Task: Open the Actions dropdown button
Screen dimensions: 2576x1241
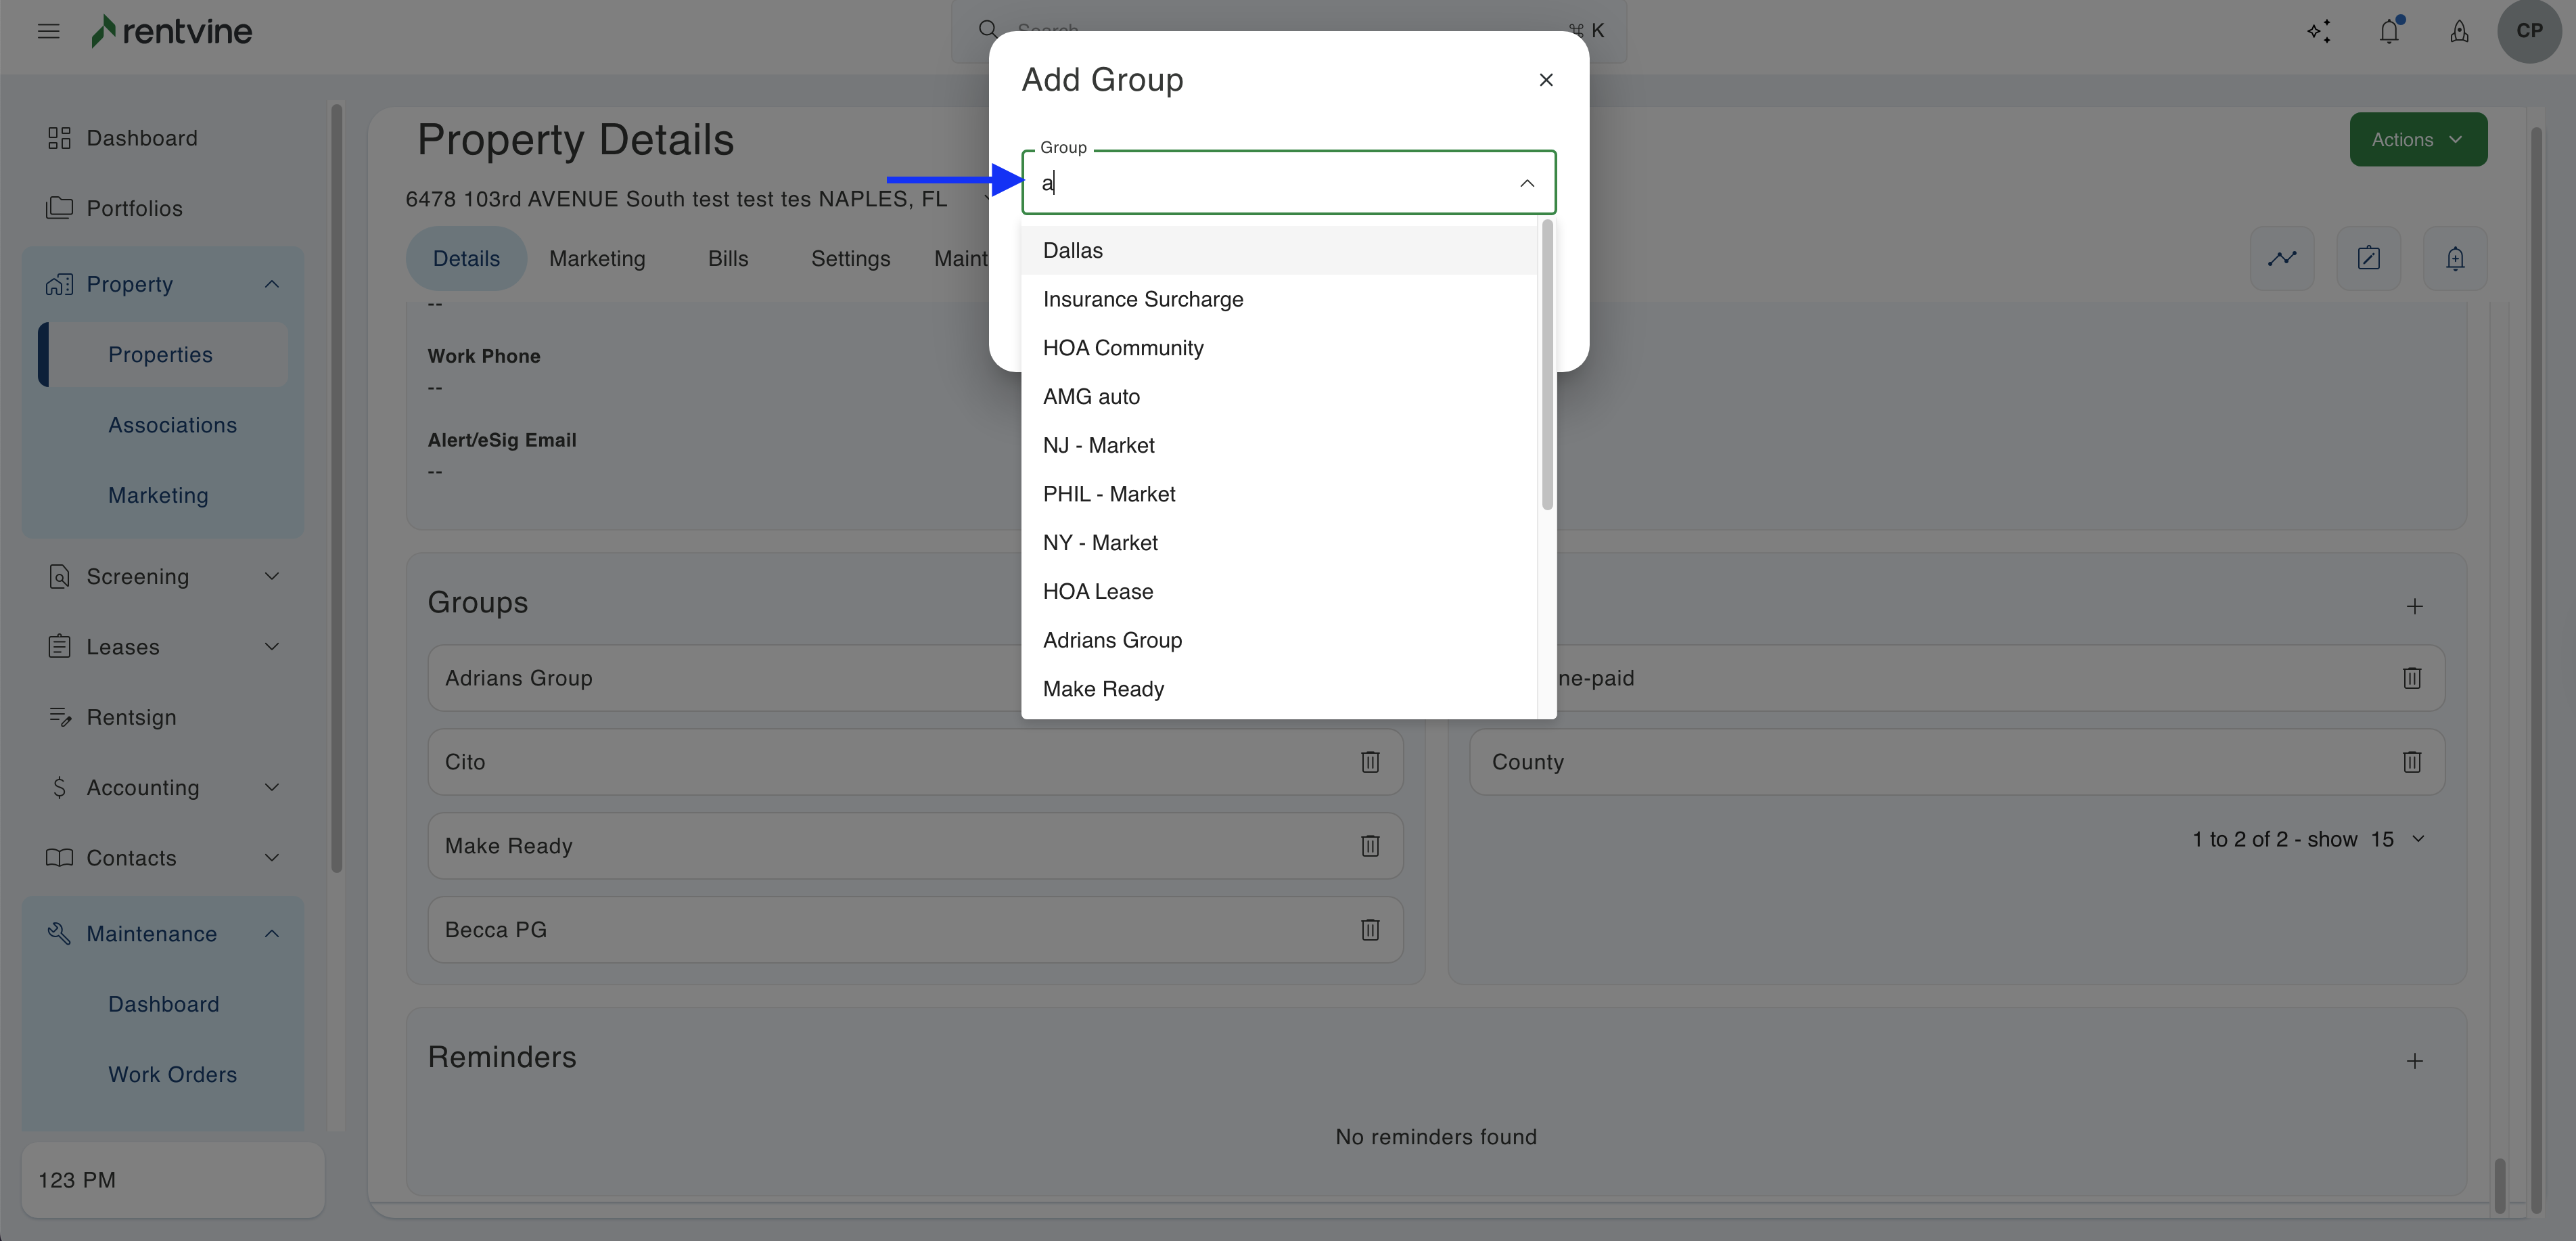Action: pos(2418,140)
